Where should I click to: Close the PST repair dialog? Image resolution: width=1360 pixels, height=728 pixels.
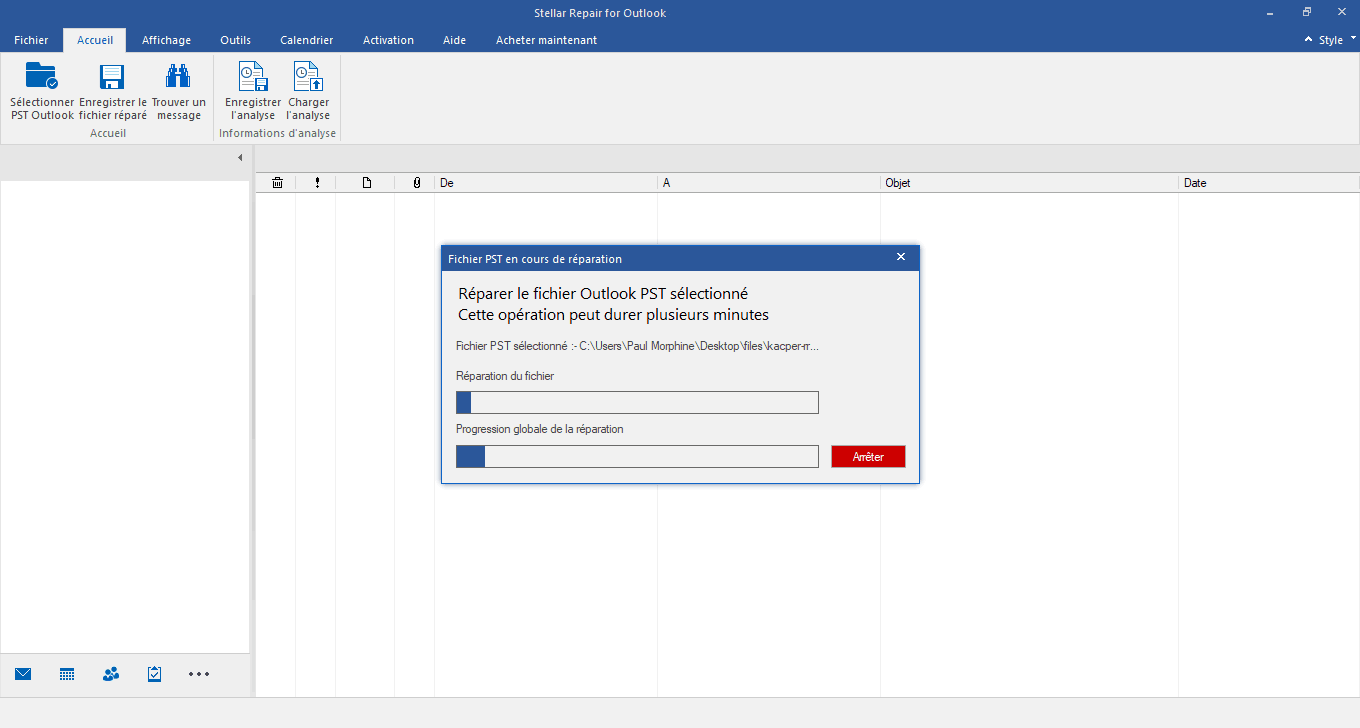click(x=900, y=257)
